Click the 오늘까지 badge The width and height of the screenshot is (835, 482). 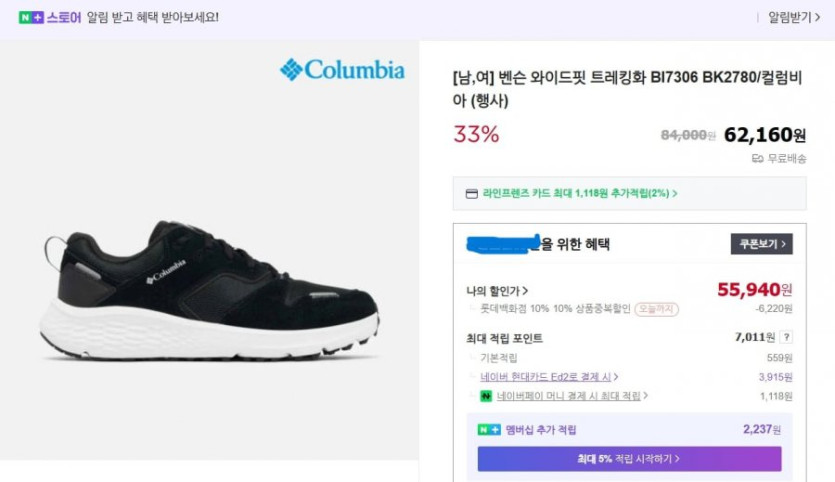[657, 309]
